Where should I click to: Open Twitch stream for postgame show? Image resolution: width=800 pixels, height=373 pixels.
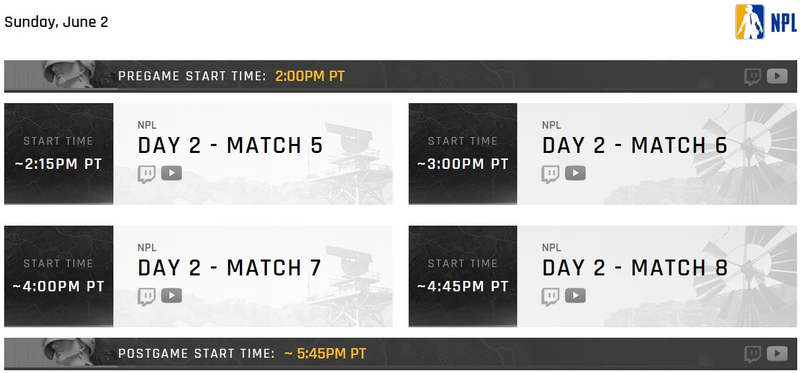753,354
